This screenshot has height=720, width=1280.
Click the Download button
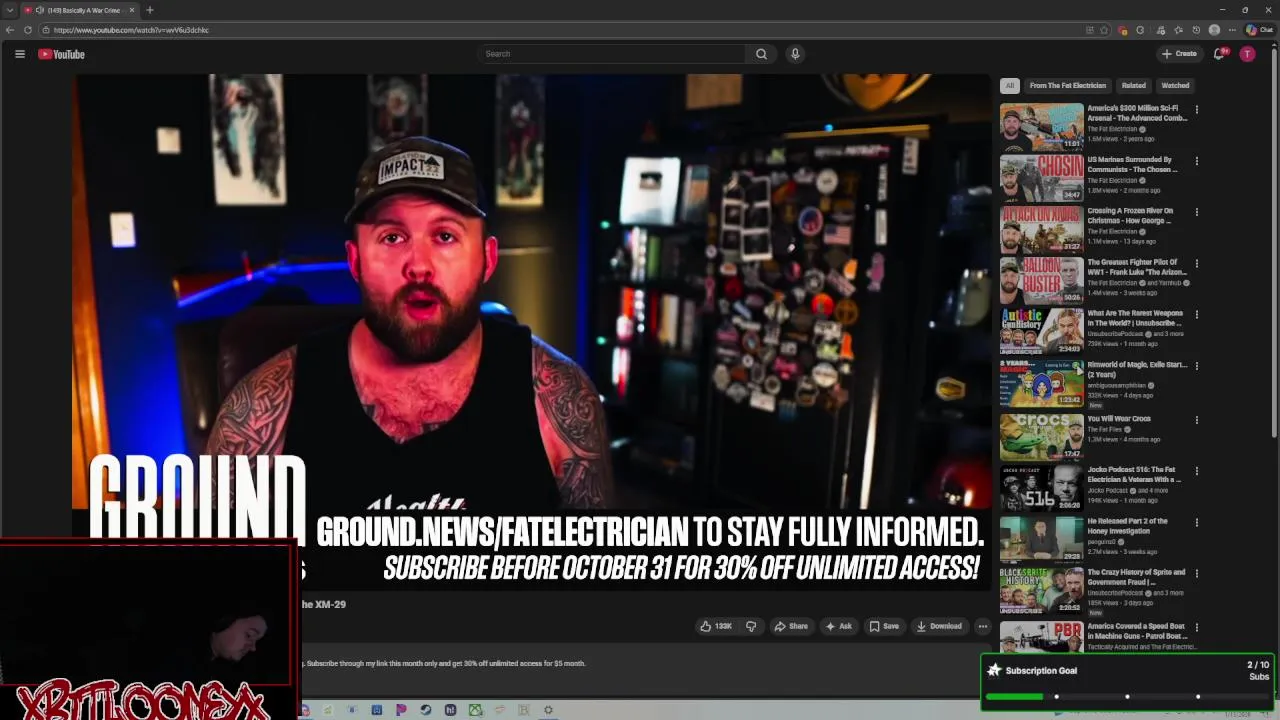pyautogui.click(x=939, y=626)
